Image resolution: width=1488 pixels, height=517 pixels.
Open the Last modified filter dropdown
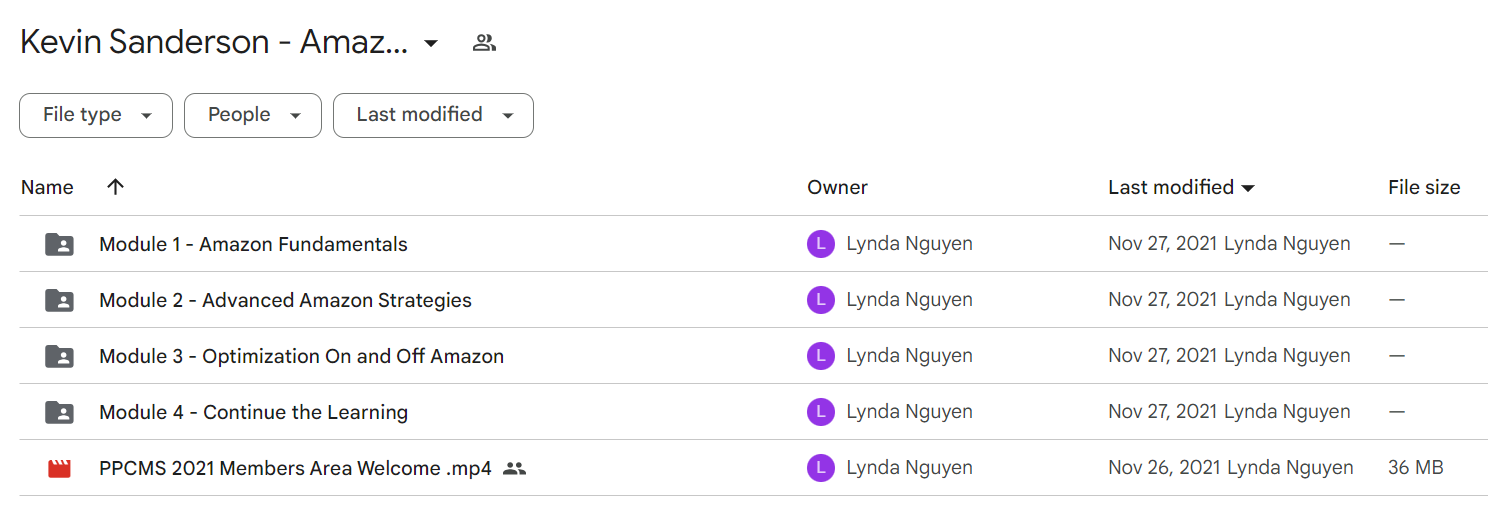(x=433, y=115)
